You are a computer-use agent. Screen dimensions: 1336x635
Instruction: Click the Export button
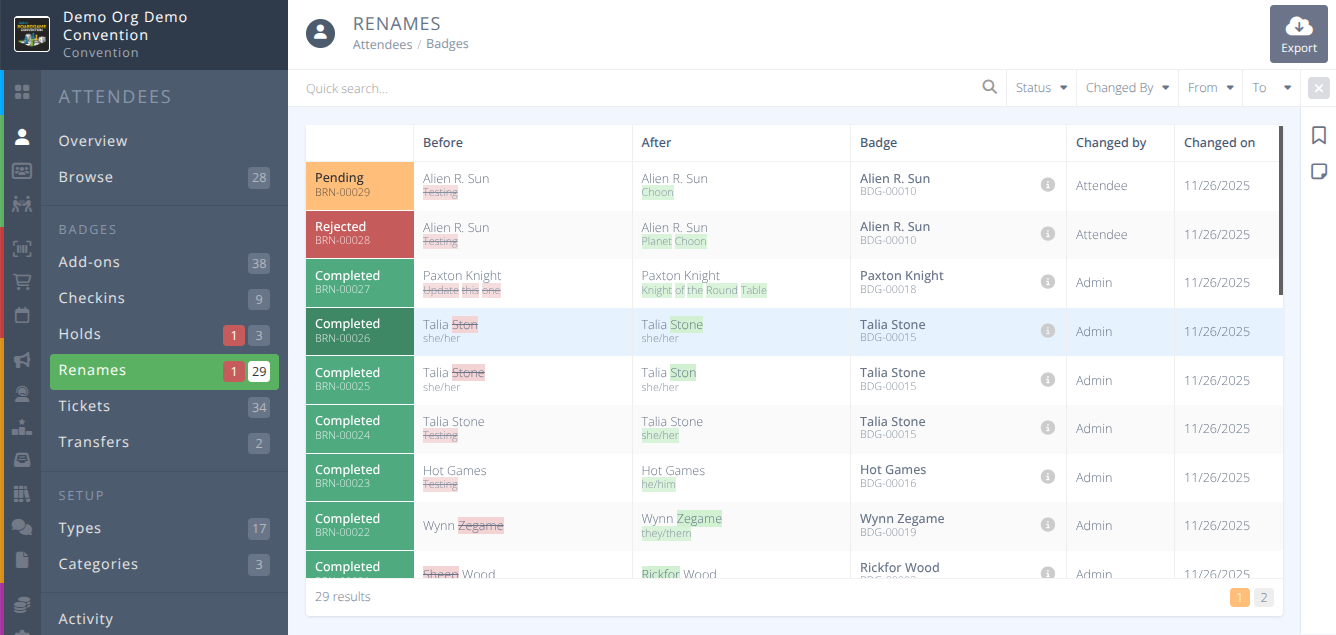[x=1298, y=33]
